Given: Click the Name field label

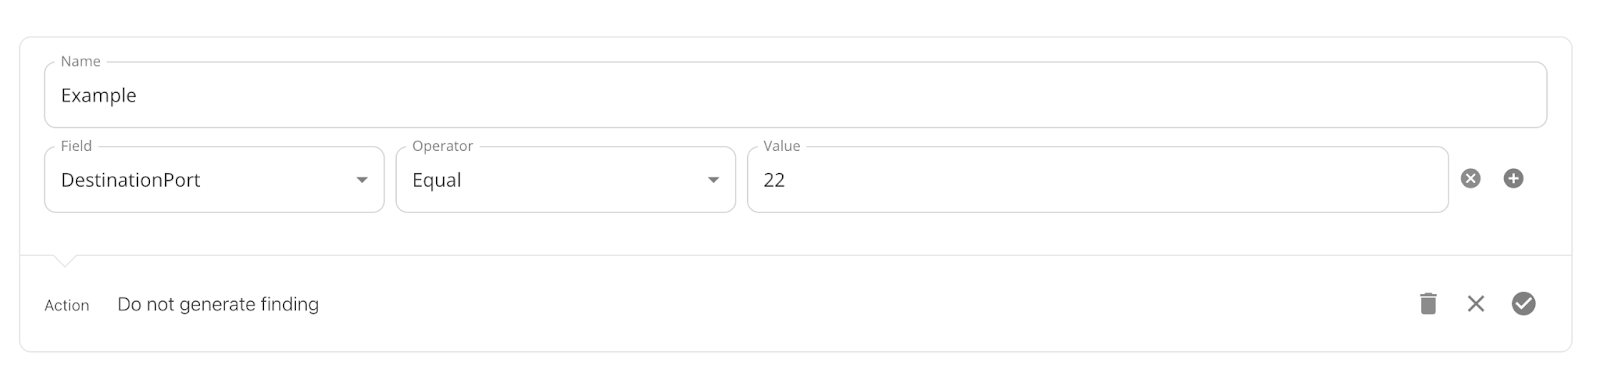Looking at the screenshot, I should [x=80, y=62].
